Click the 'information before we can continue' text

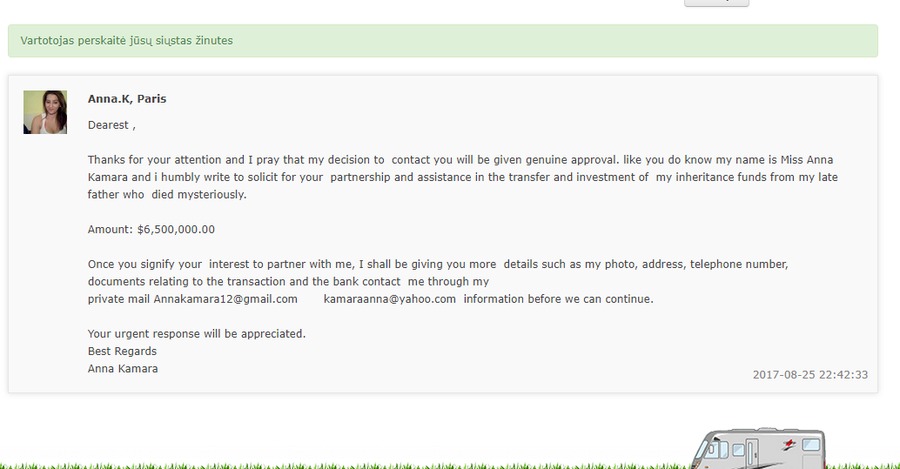point(558,299)
